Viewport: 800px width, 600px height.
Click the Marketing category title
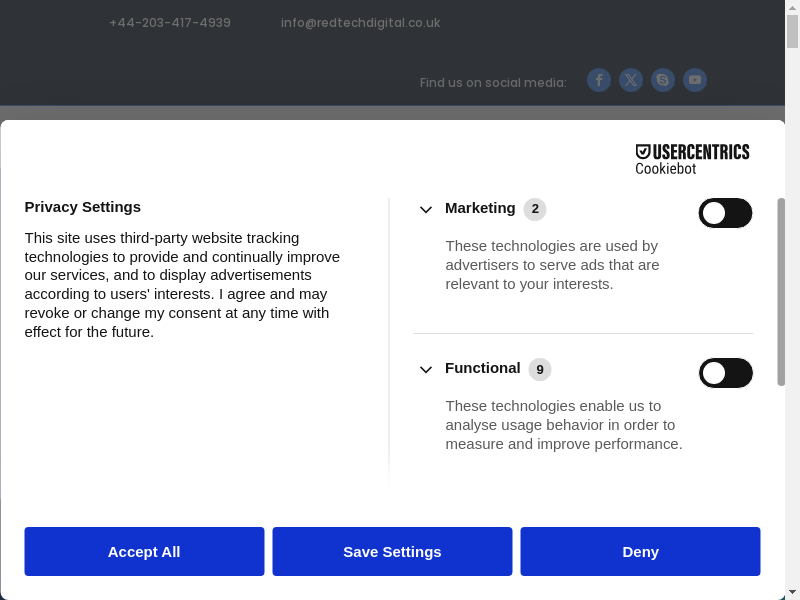click(480, 208)
